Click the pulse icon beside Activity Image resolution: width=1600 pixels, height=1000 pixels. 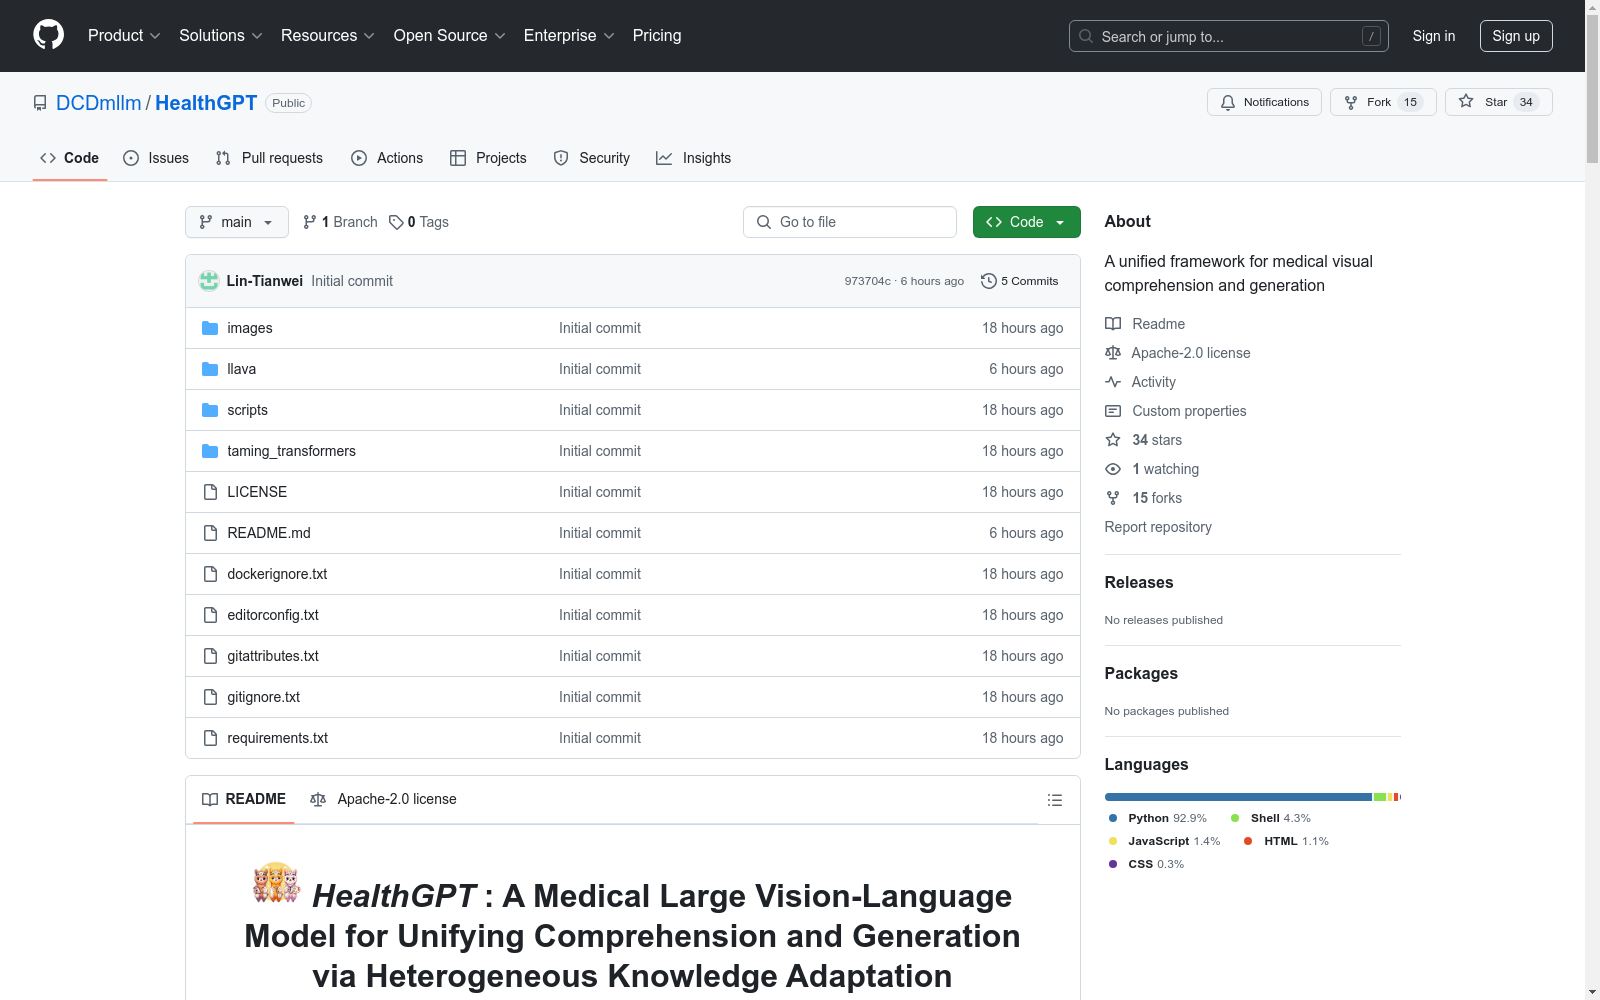coord(1113,382)
